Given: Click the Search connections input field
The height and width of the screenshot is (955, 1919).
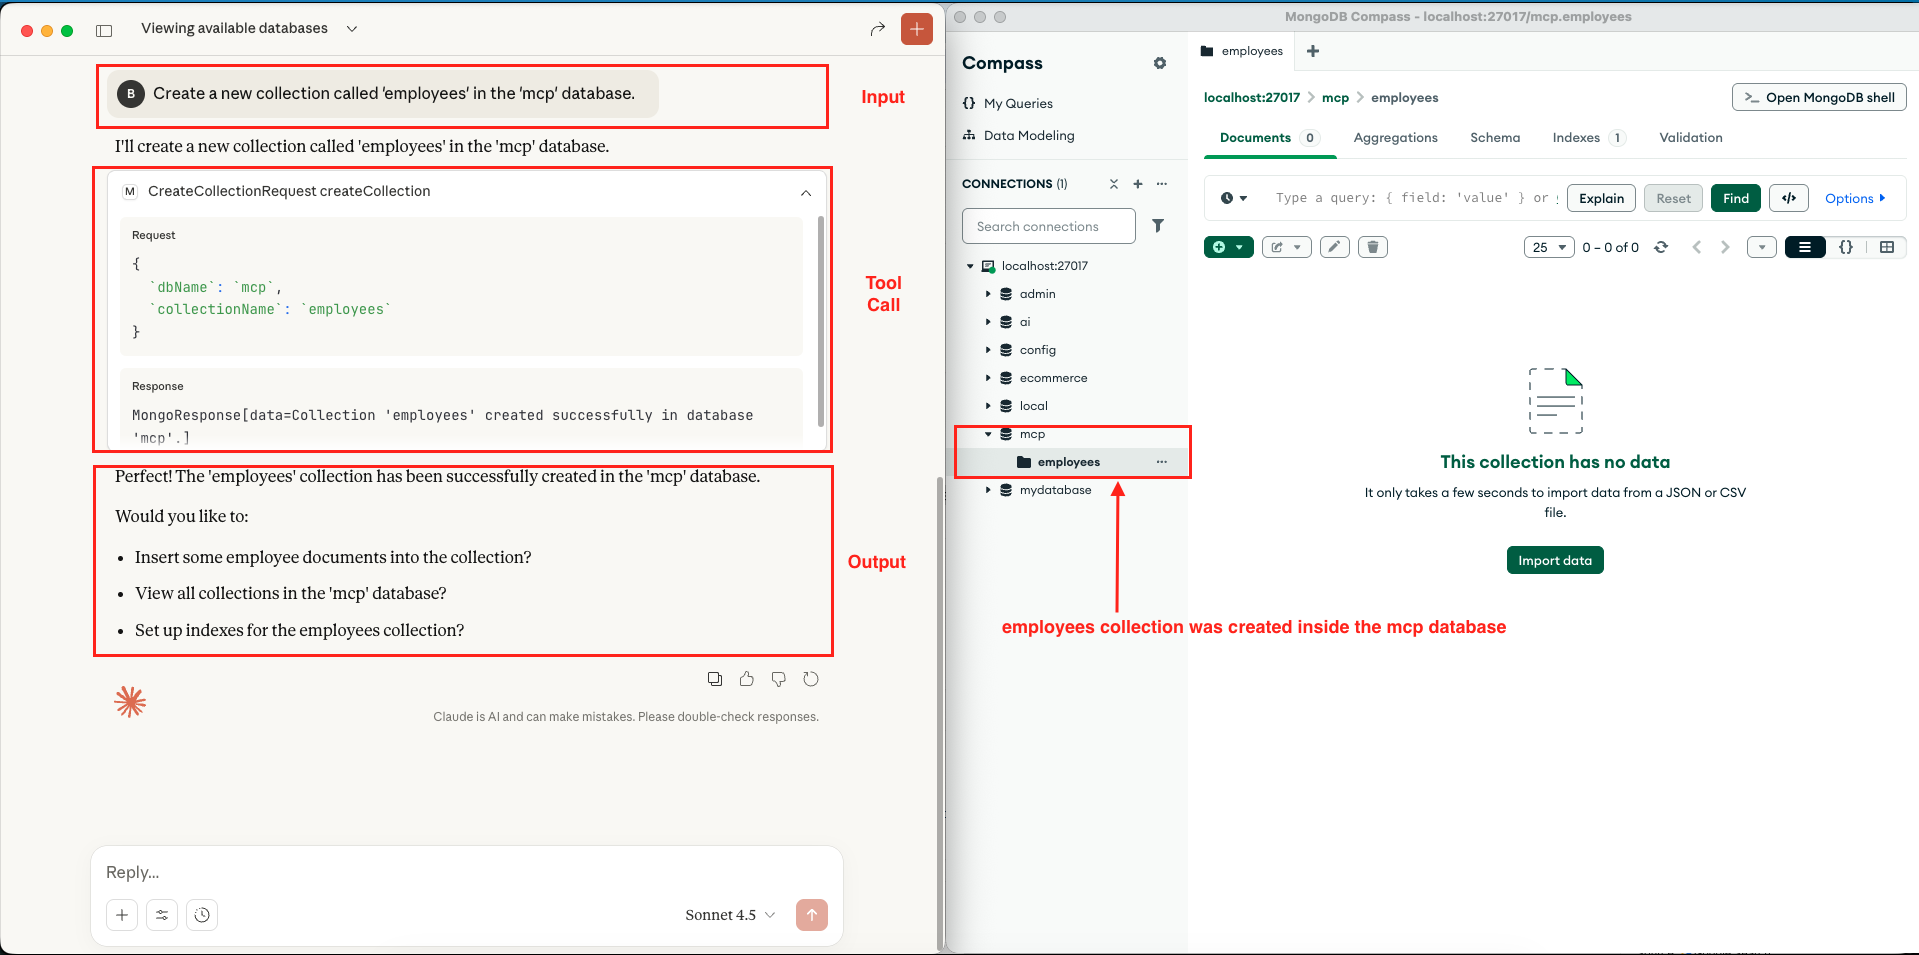Looking at the screenshot, I should pos(1048,226).
